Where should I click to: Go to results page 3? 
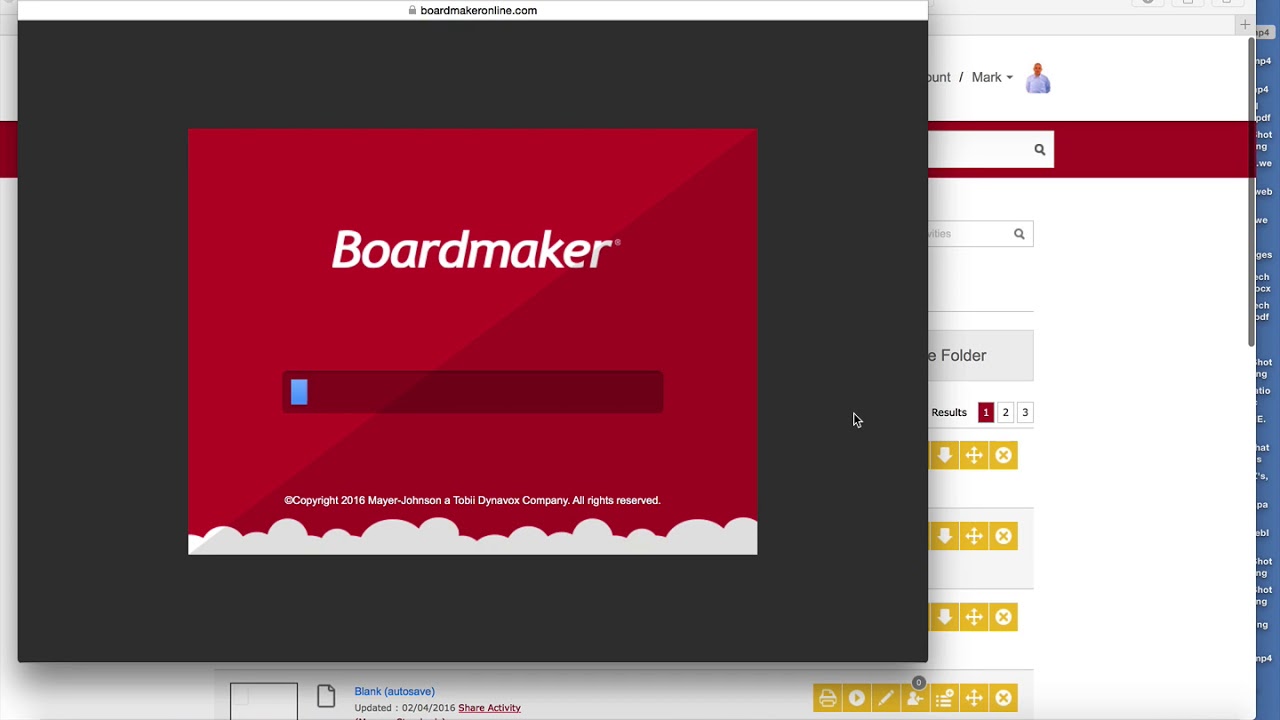1024,412
